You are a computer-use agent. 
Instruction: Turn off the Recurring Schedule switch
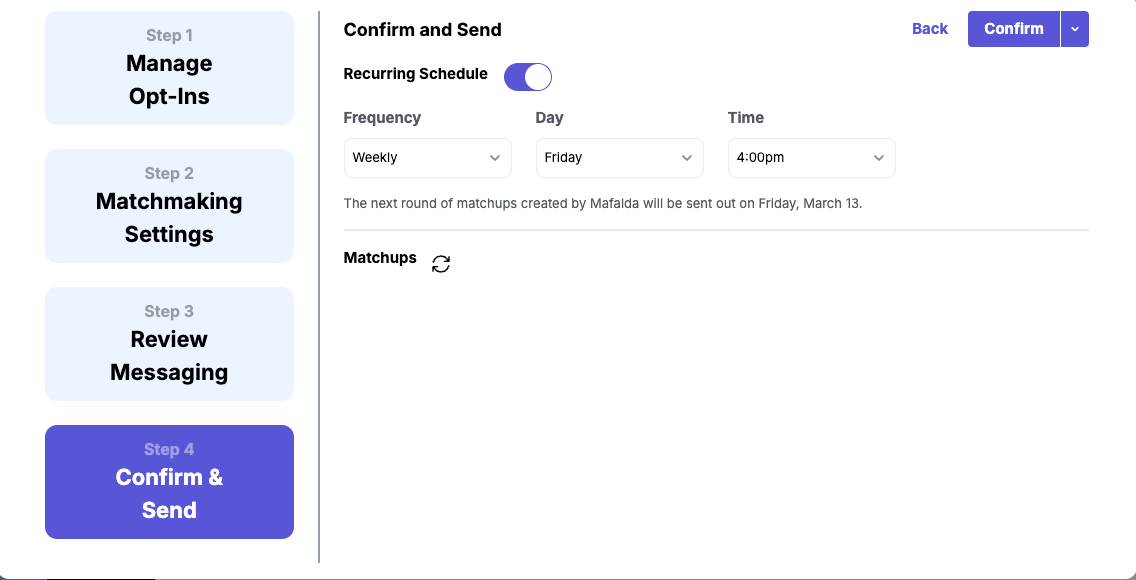pos(527,77)
